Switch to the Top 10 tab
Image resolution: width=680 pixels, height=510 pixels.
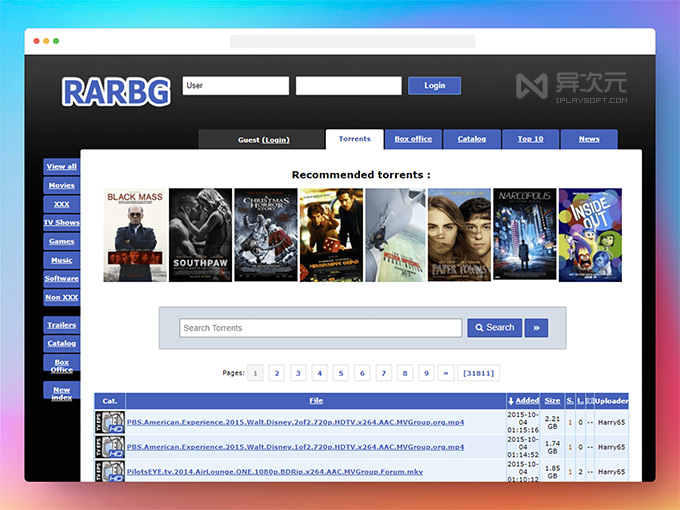pyautogui.click(x=530, y=139)
